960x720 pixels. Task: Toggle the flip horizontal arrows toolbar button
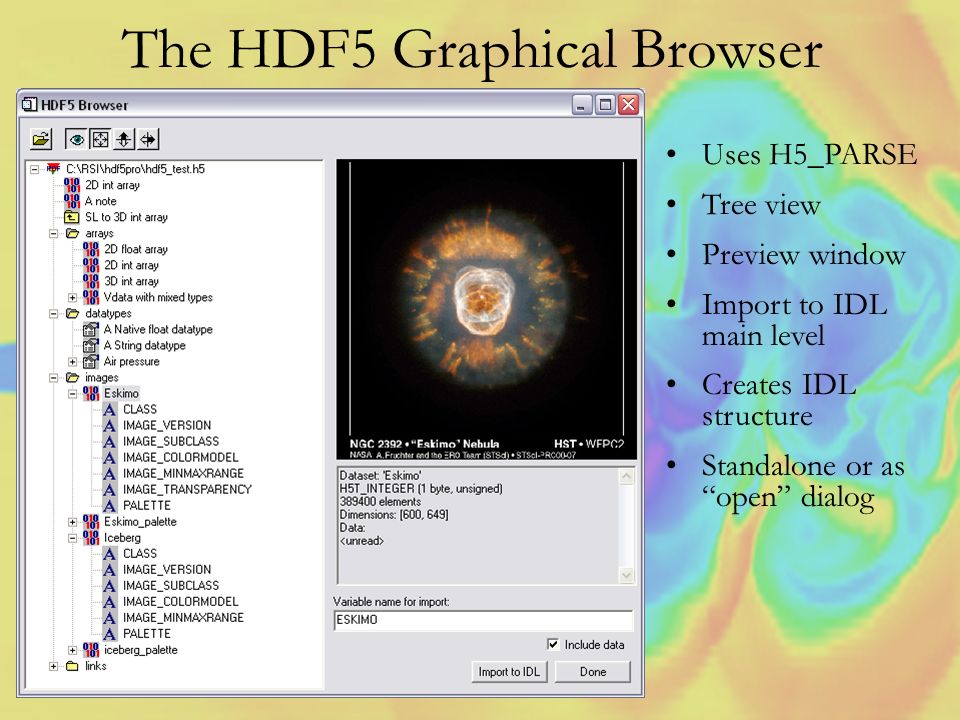click(148, 140)
